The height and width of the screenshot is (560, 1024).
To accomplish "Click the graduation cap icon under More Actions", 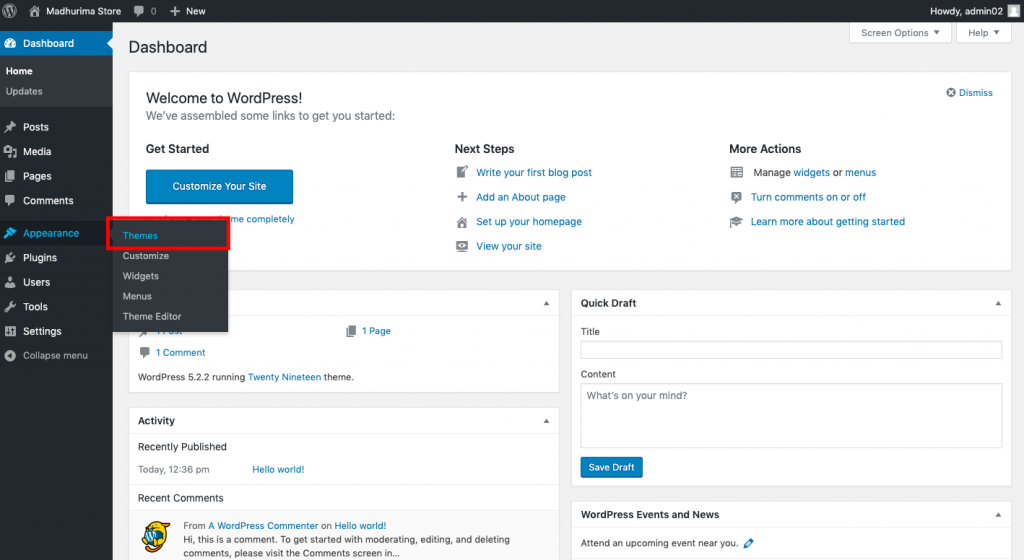I will 737,222.
